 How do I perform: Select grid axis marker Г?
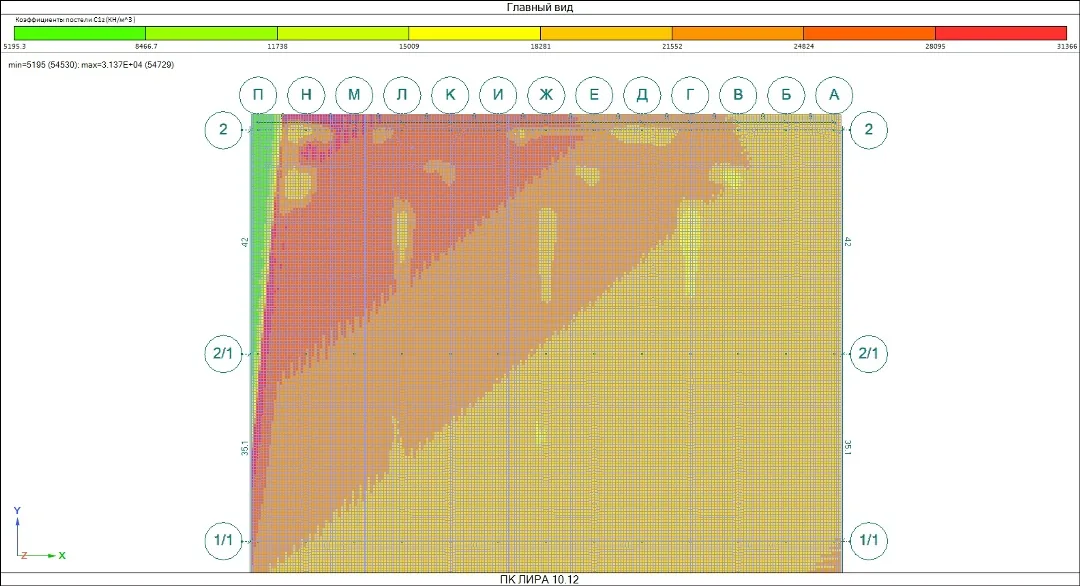point(690,95)
